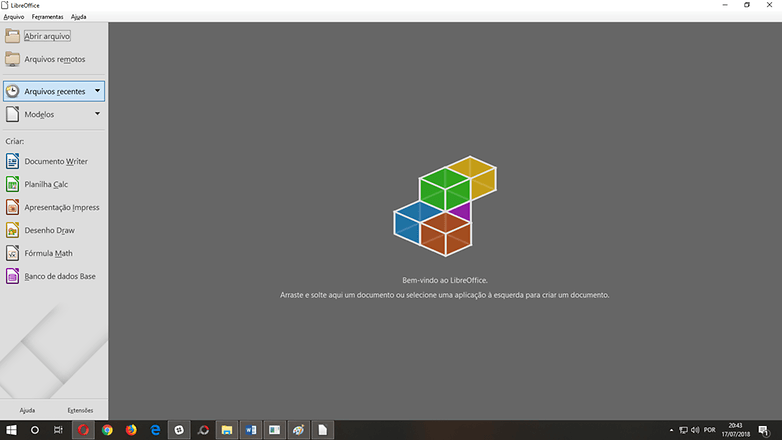The image size is (782, 440).
Task: Launch Firefox from the taskbar
Action: [x=131, y=430]
